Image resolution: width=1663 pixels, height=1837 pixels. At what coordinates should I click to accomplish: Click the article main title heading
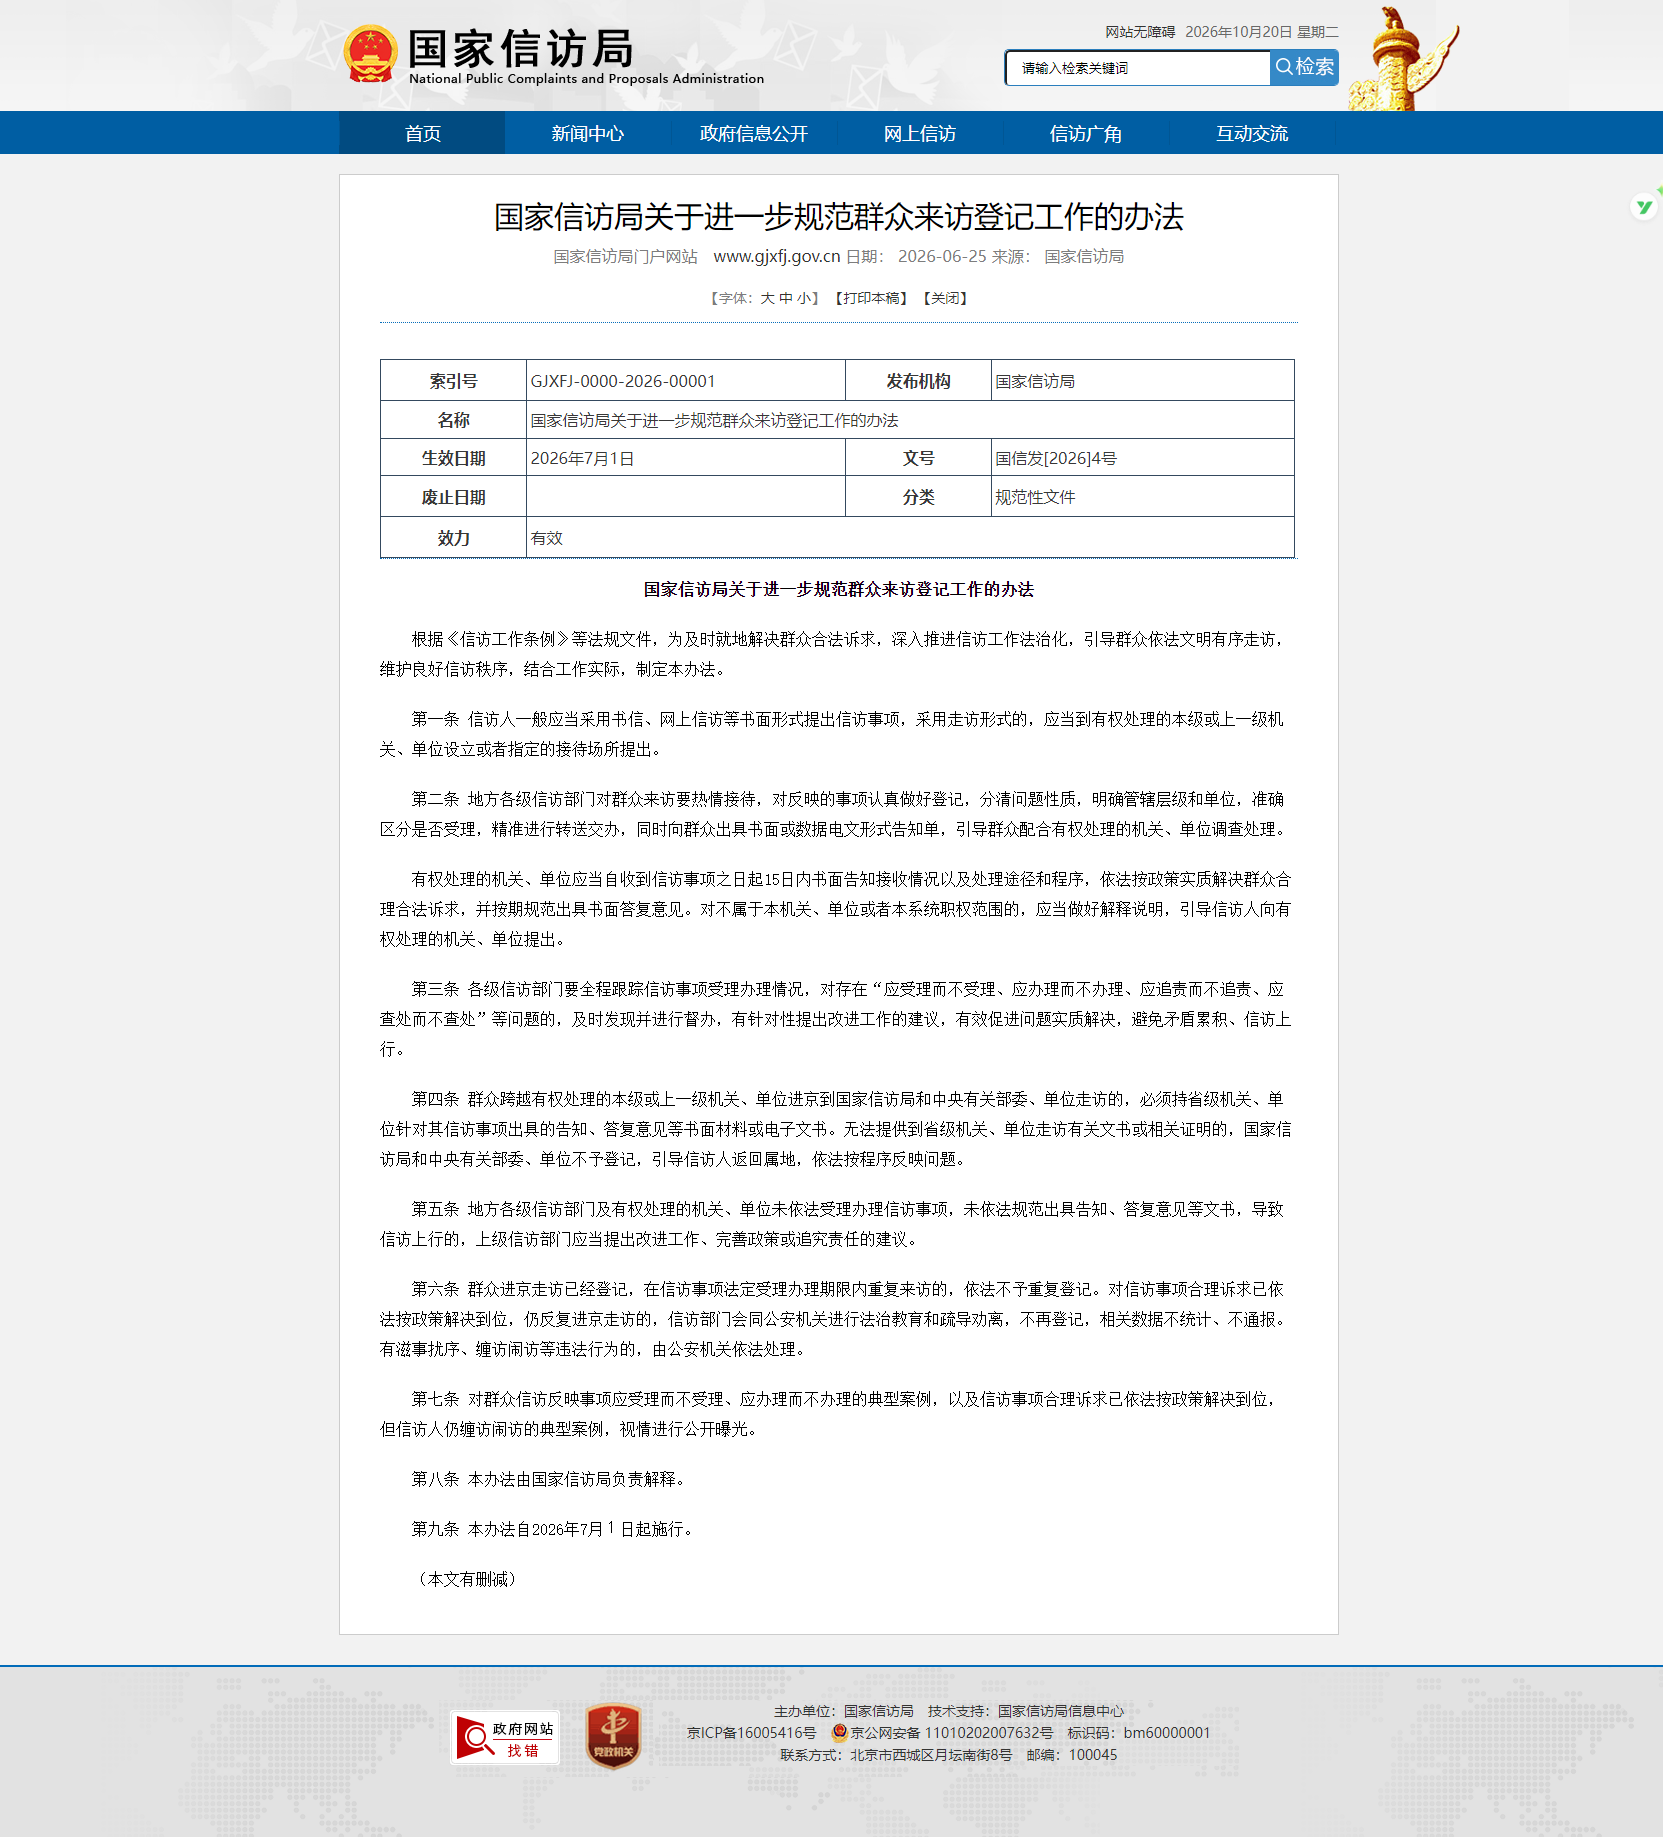pyautogui.click(x=838, y=217)
